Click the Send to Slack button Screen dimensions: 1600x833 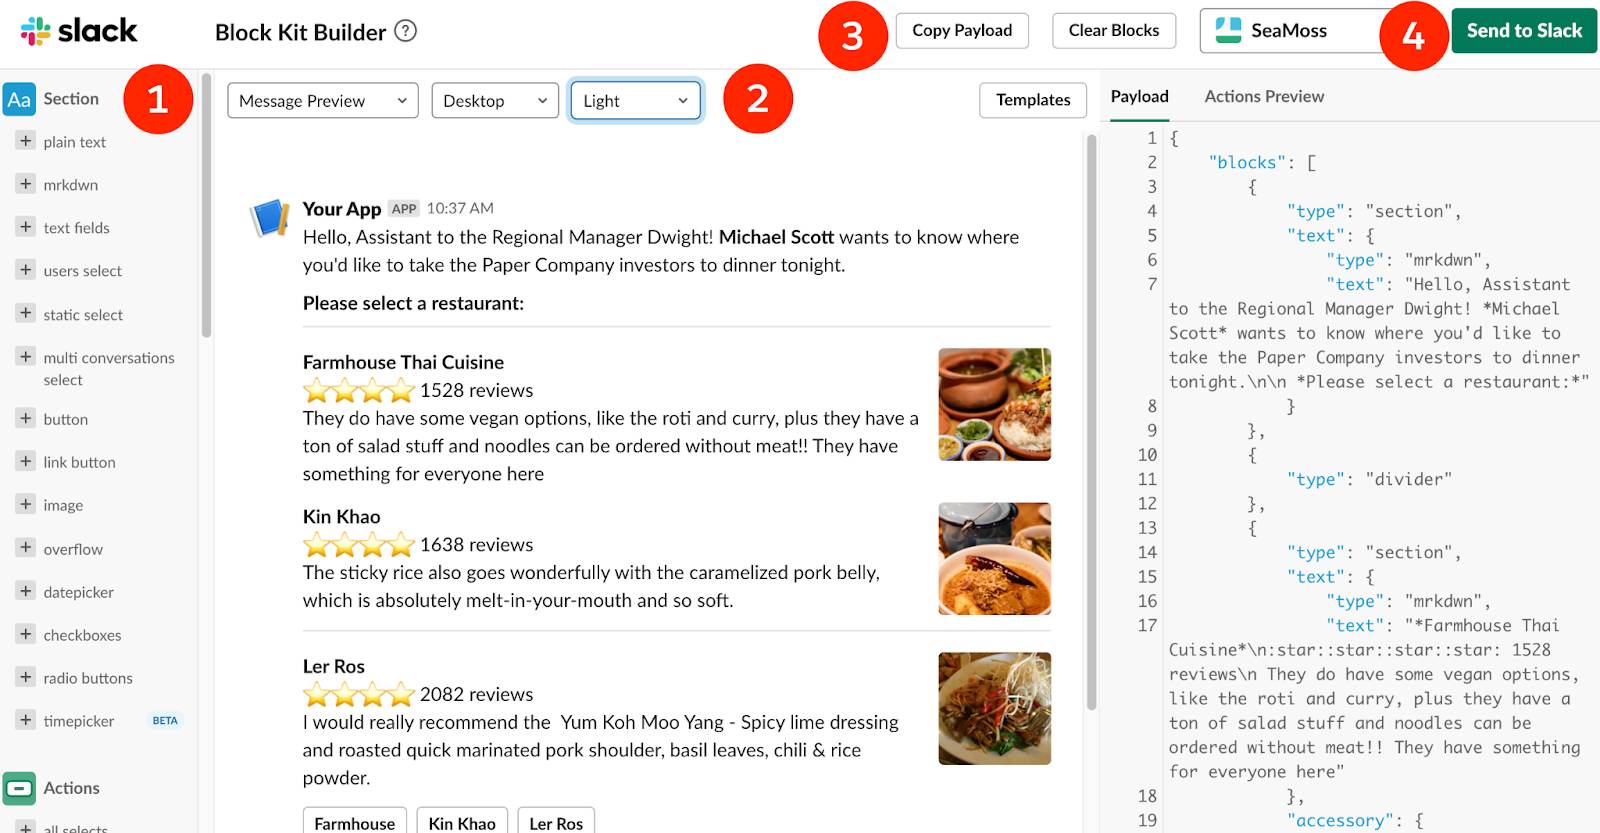(1524, 30)
